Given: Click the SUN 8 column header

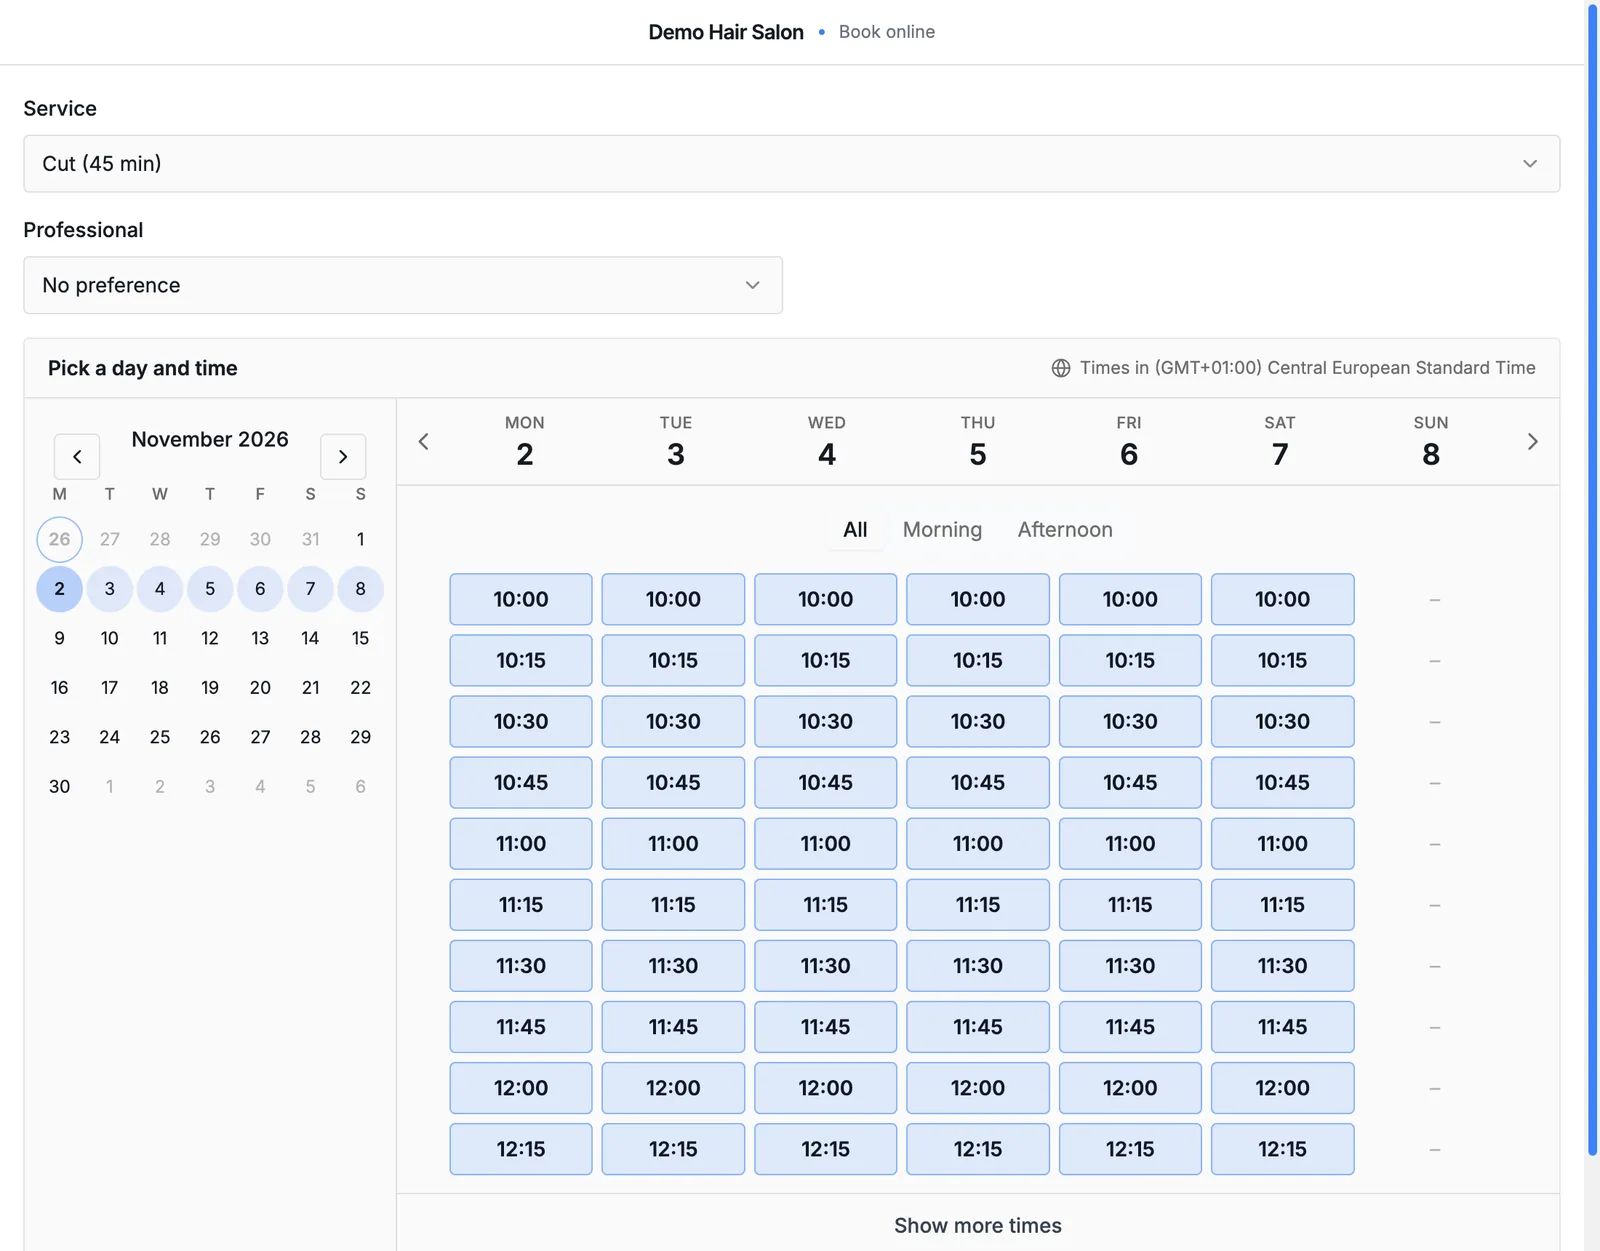Looking at the screenshot, I should click(x=1431, y=442).
